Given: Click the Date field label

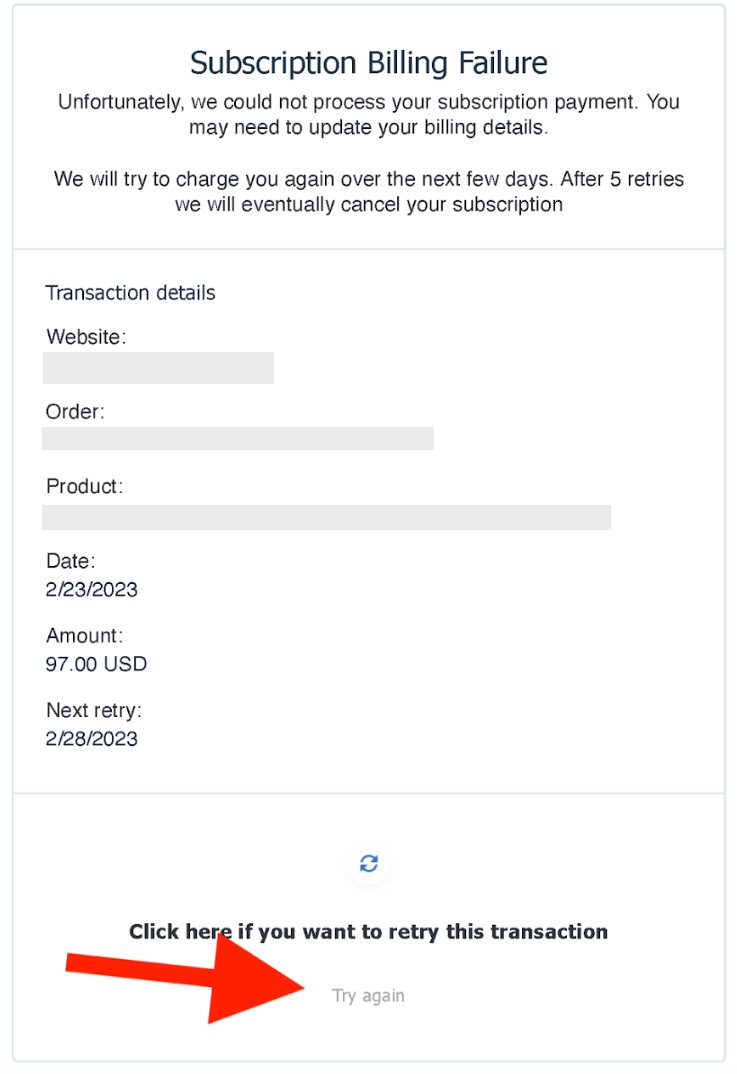Looking at the screenshot, I should 70,561.
